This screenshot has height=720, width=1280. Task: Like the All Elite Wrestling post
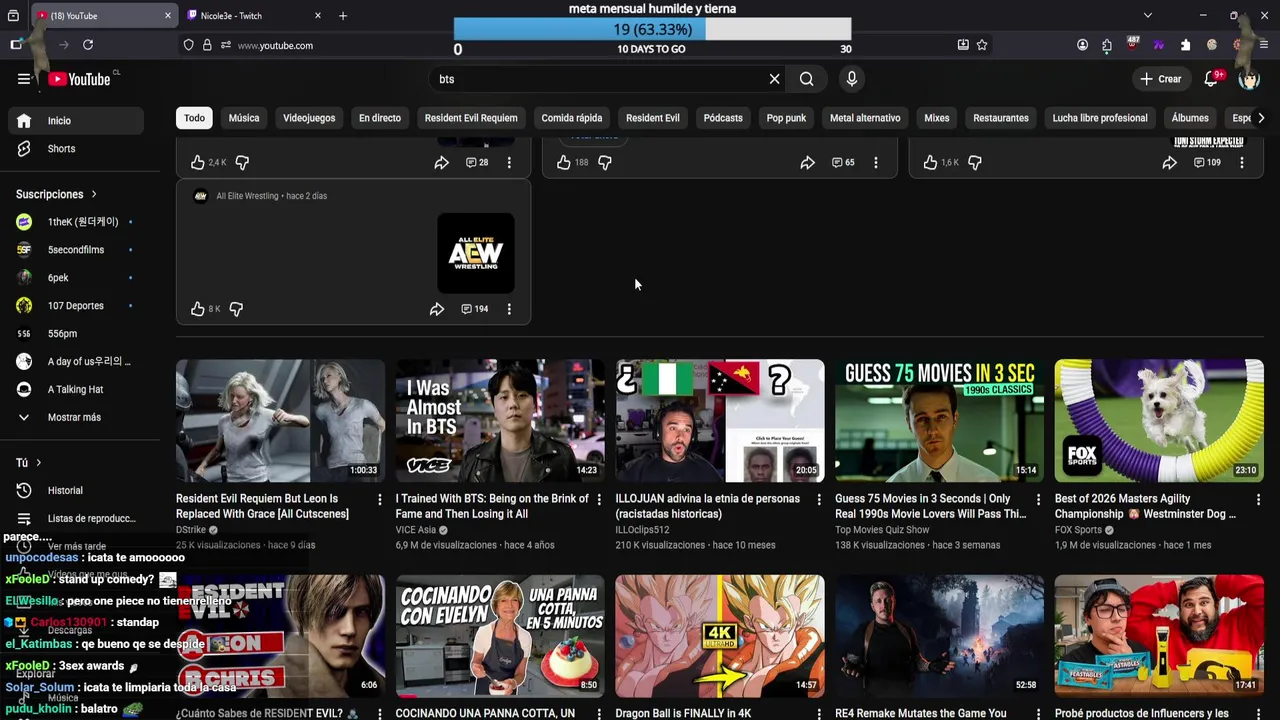pyautogui.click(x=198, y=309)
